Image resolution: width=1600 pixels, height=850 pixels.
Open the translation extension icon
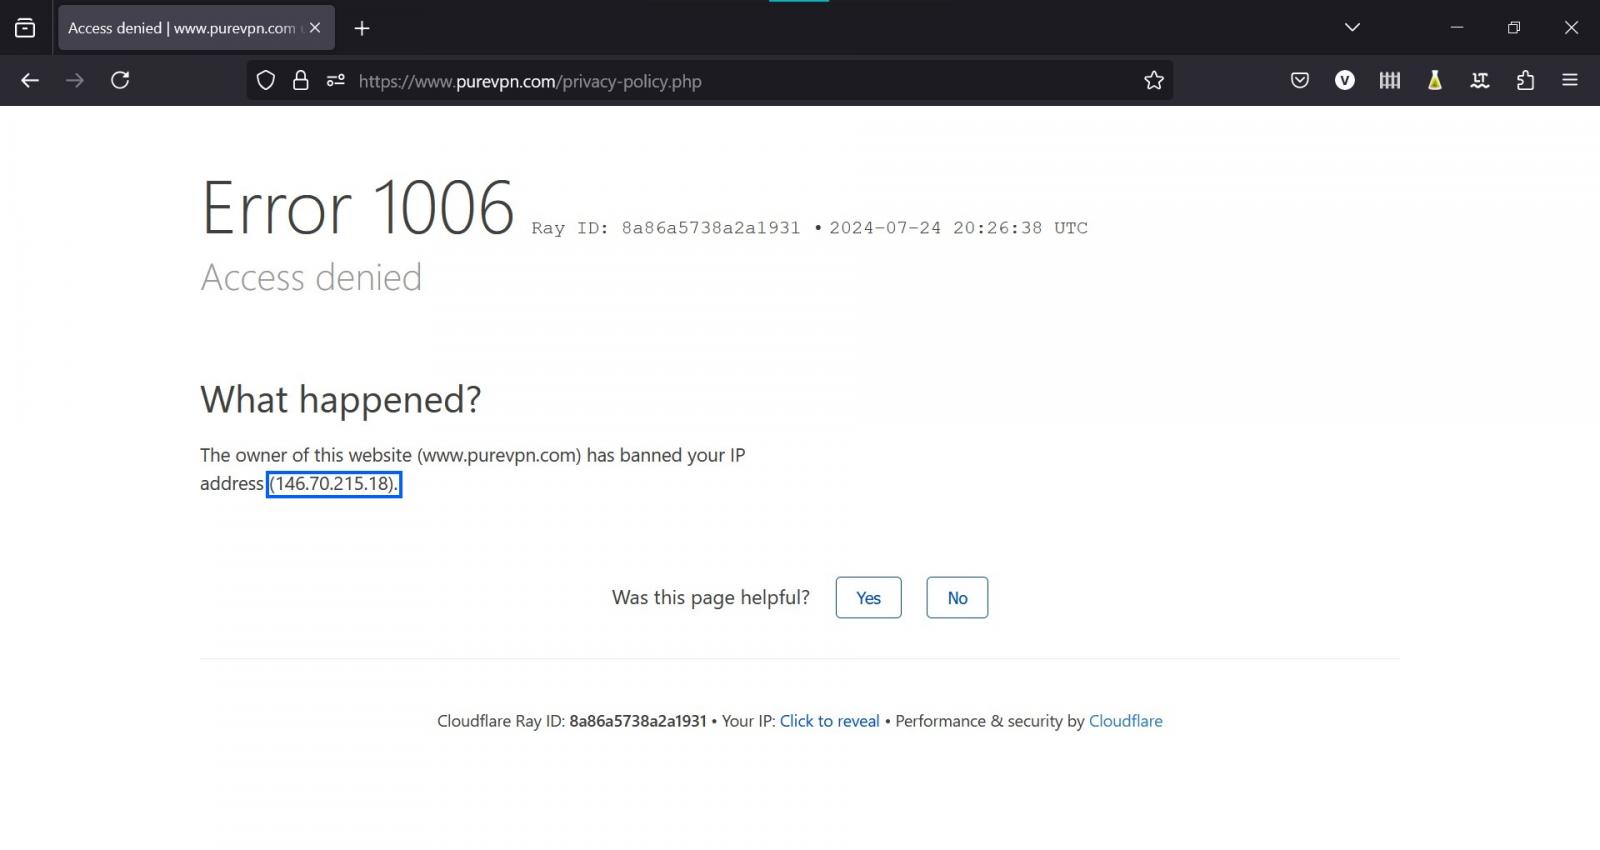1479,81
